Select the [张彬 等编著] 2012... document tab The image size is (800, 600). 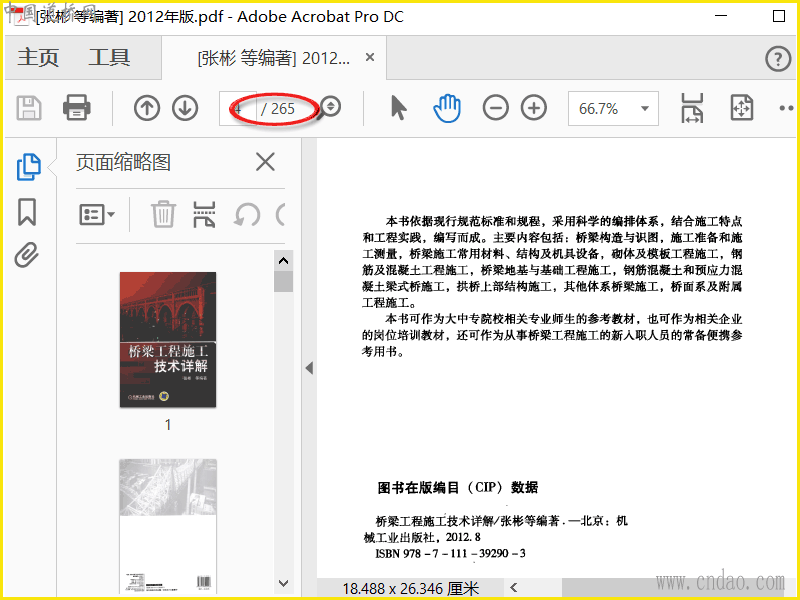click(x=273, y=58)
